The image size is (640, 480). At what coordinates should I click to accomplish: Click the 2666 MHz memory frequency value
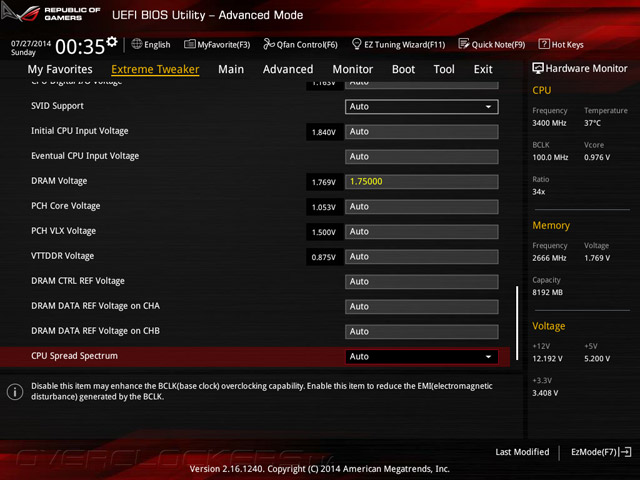tap(549, 258)
